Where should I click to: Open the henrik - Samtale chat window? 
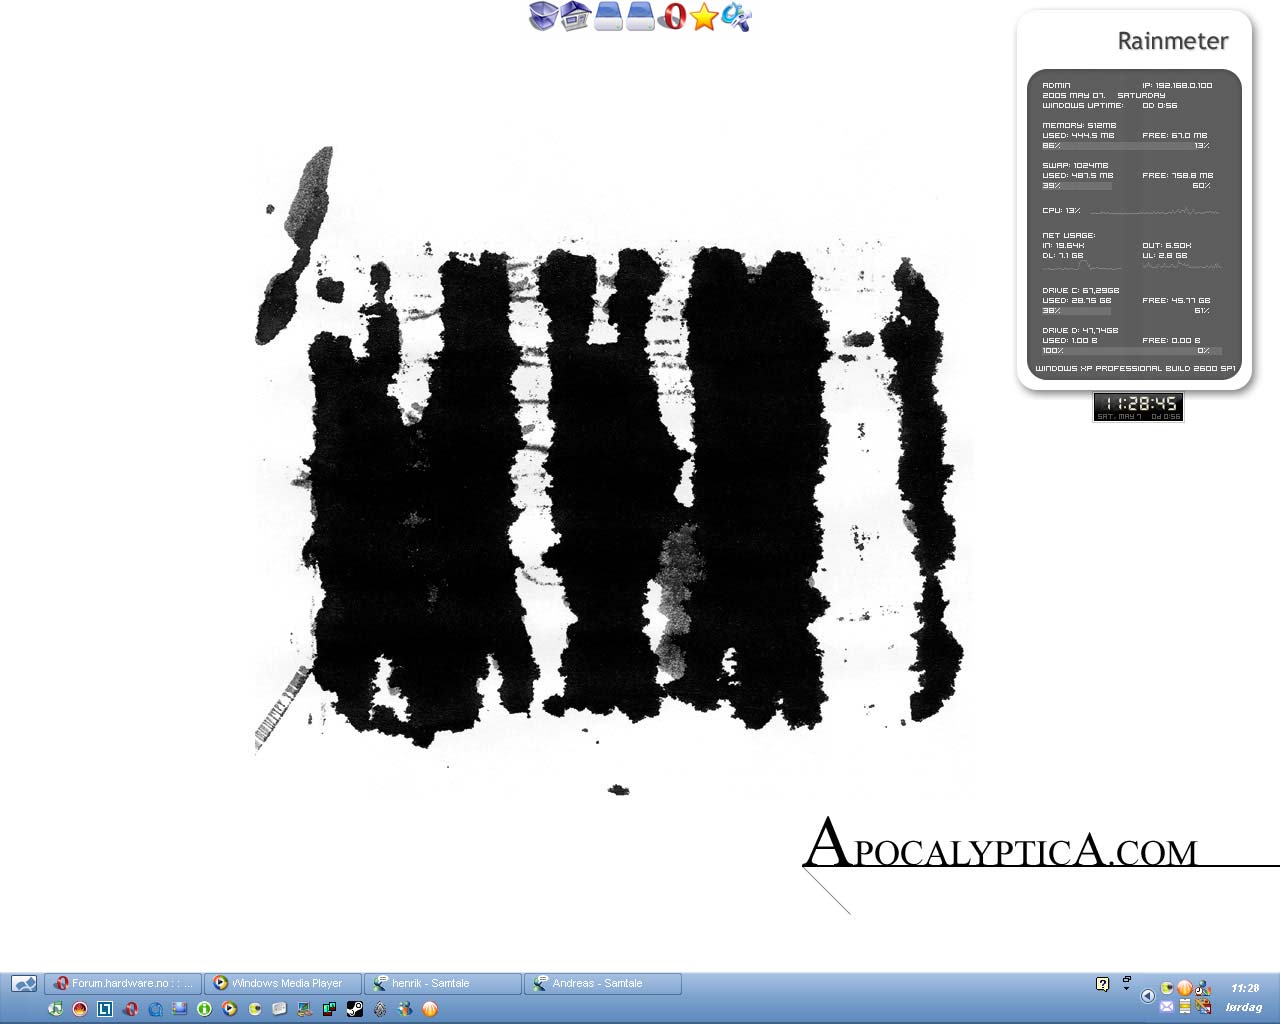443,984
